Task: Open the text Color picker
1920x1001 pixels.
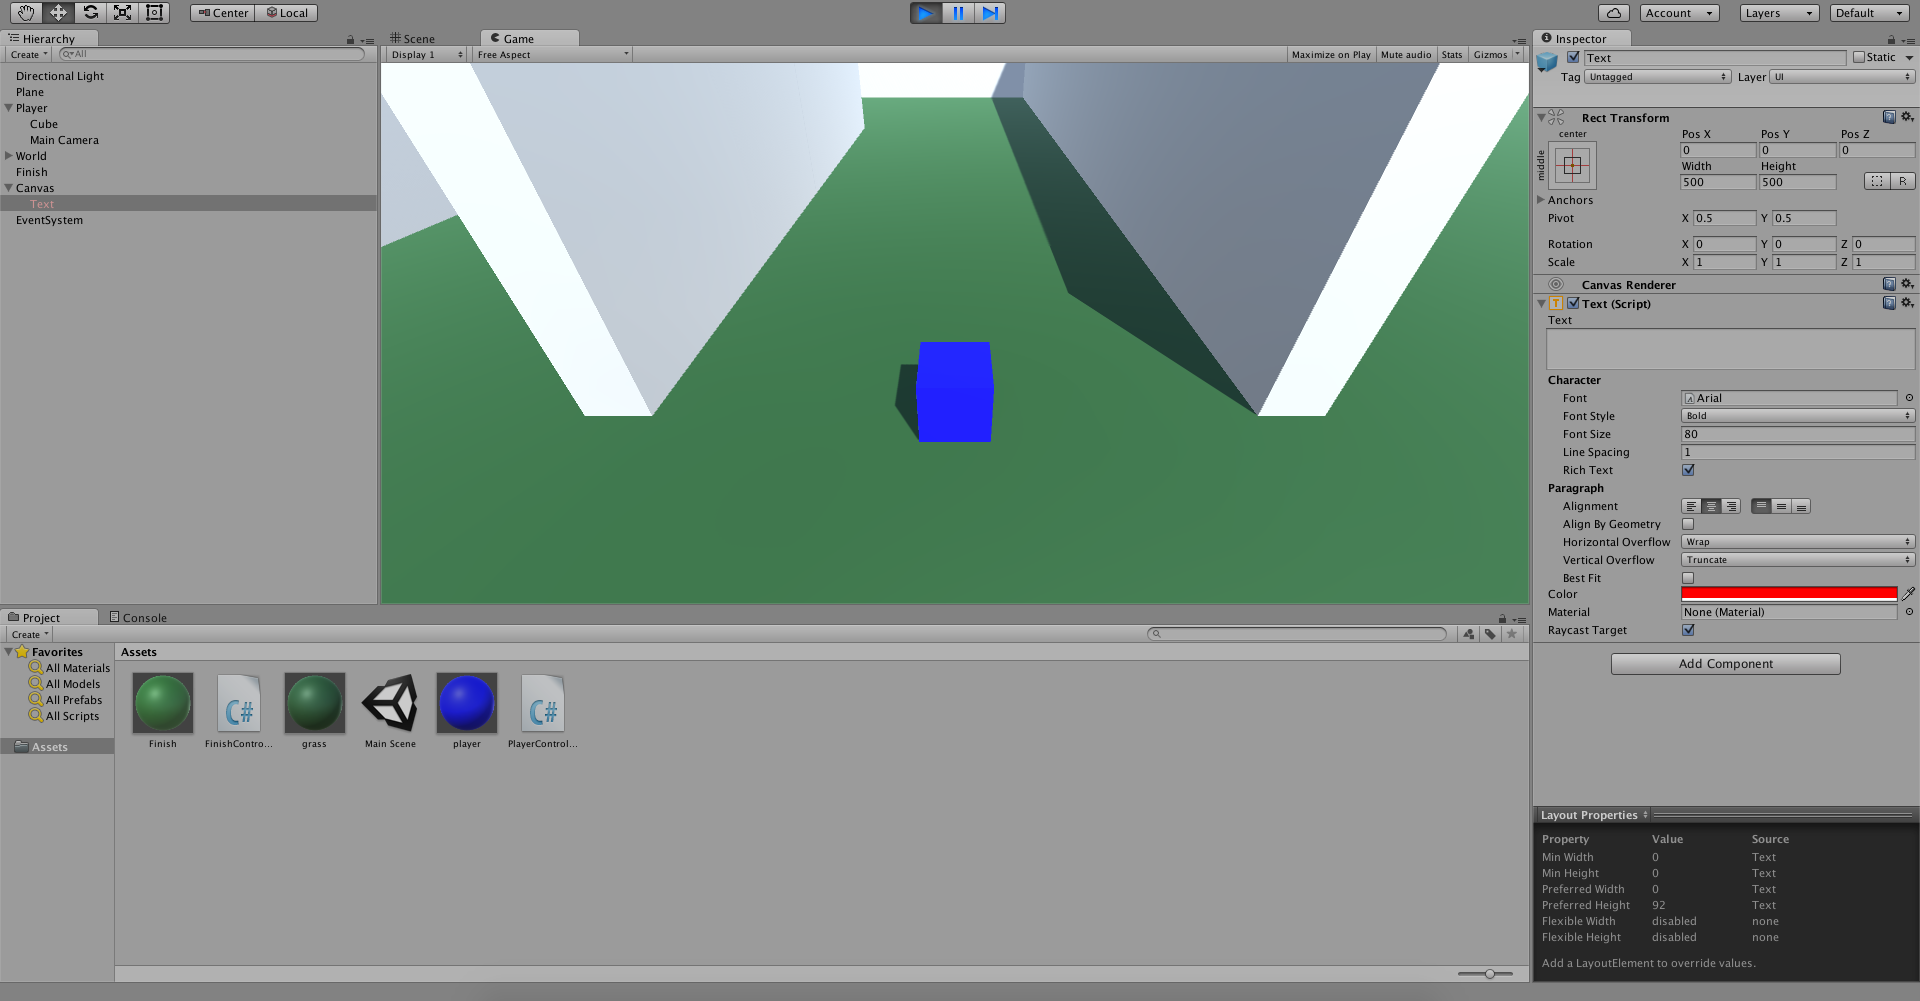Action: 1788,594
